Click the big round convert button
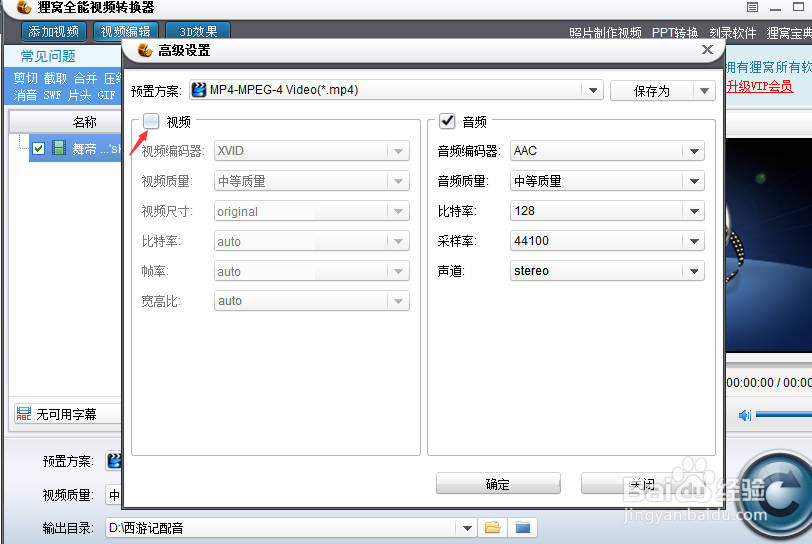Viewport: 812px width, 544px height. coord(778,497)
